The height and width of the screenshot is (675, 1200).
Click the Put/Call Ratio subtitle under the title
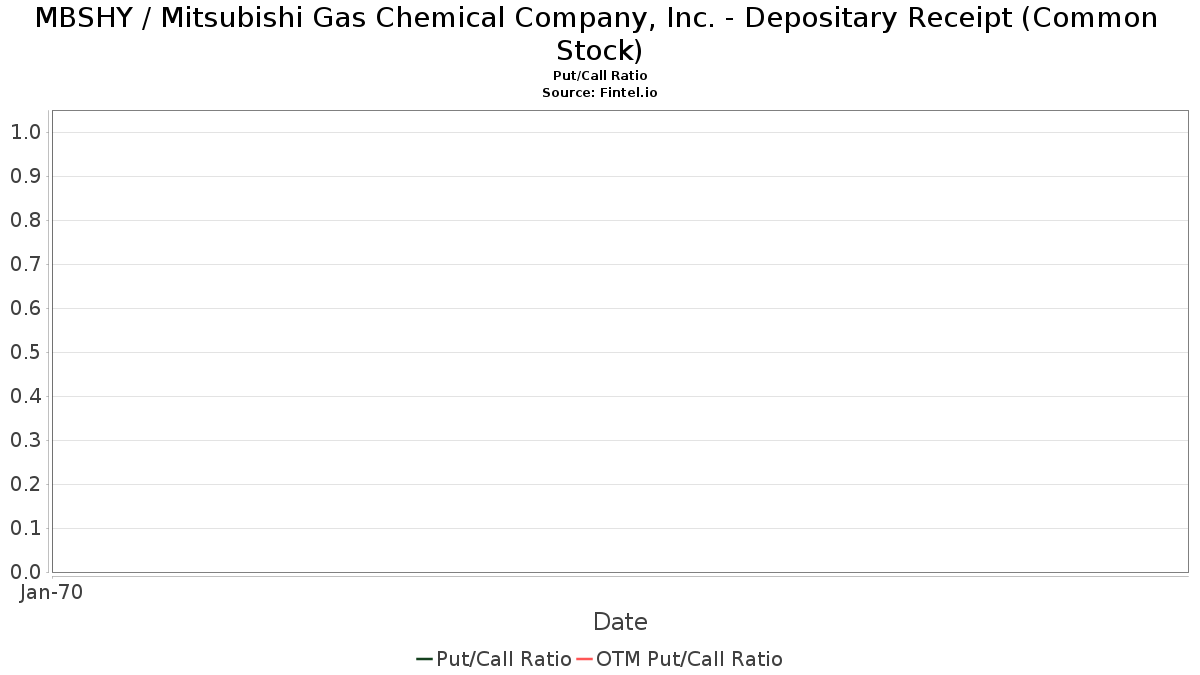point(600,76)
